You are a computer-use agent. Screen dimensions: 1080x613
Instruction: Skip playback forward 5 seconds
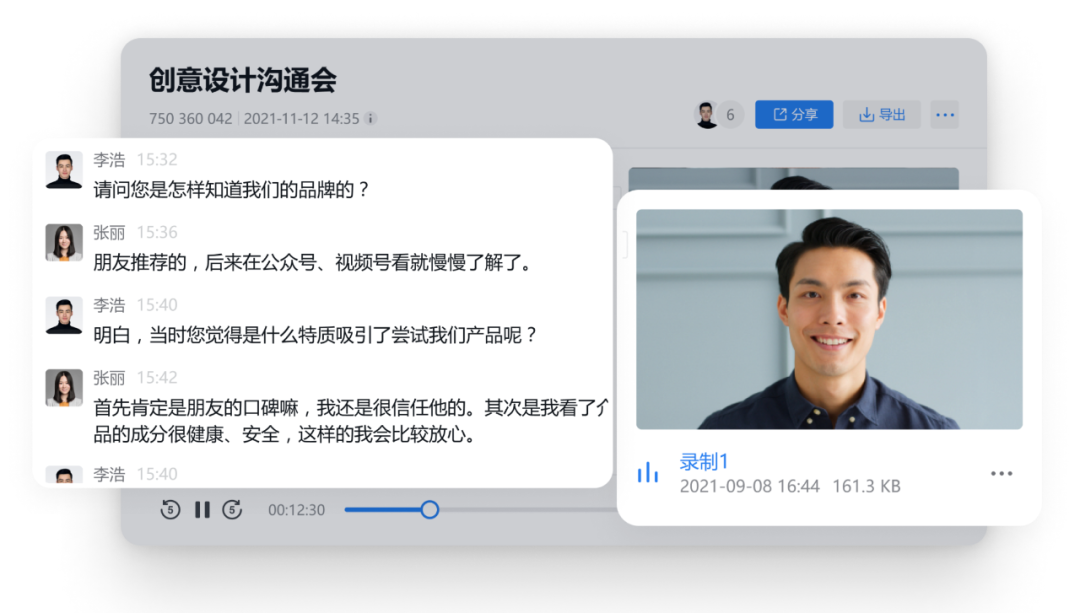(x=232, y=510)
